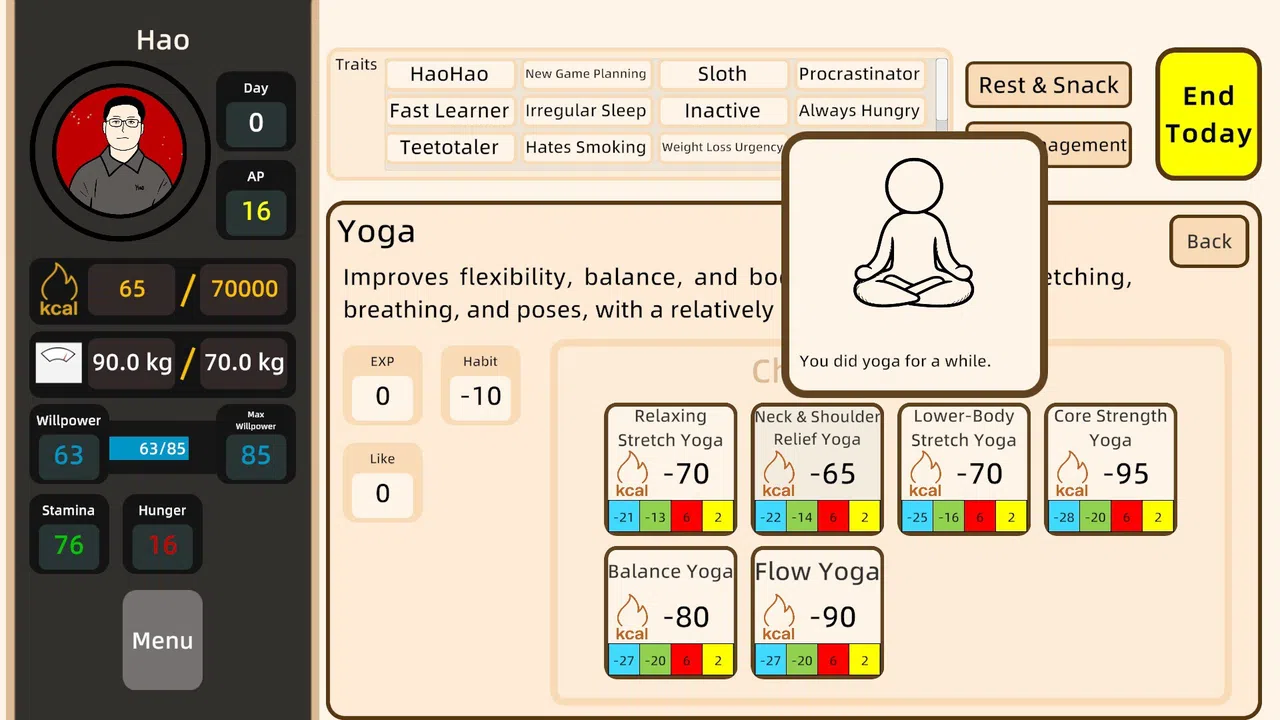Select the HaoHao trait
Image resolution: width=1280 pixels, height=720 pixels.
click(449, 74)
